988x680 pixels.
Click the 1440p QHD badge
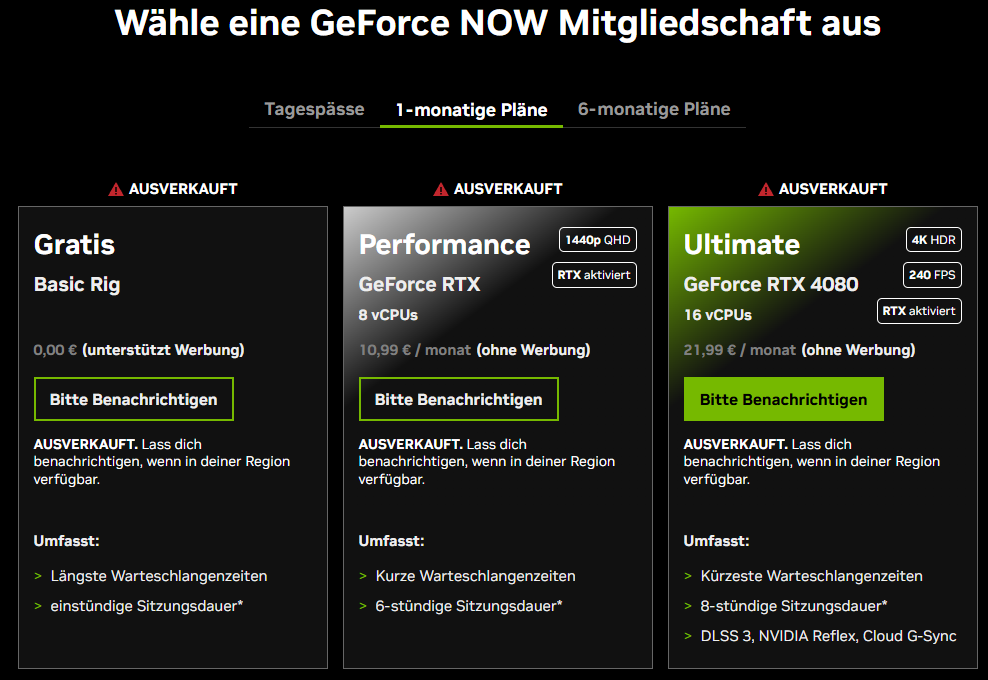click(597, 239)
